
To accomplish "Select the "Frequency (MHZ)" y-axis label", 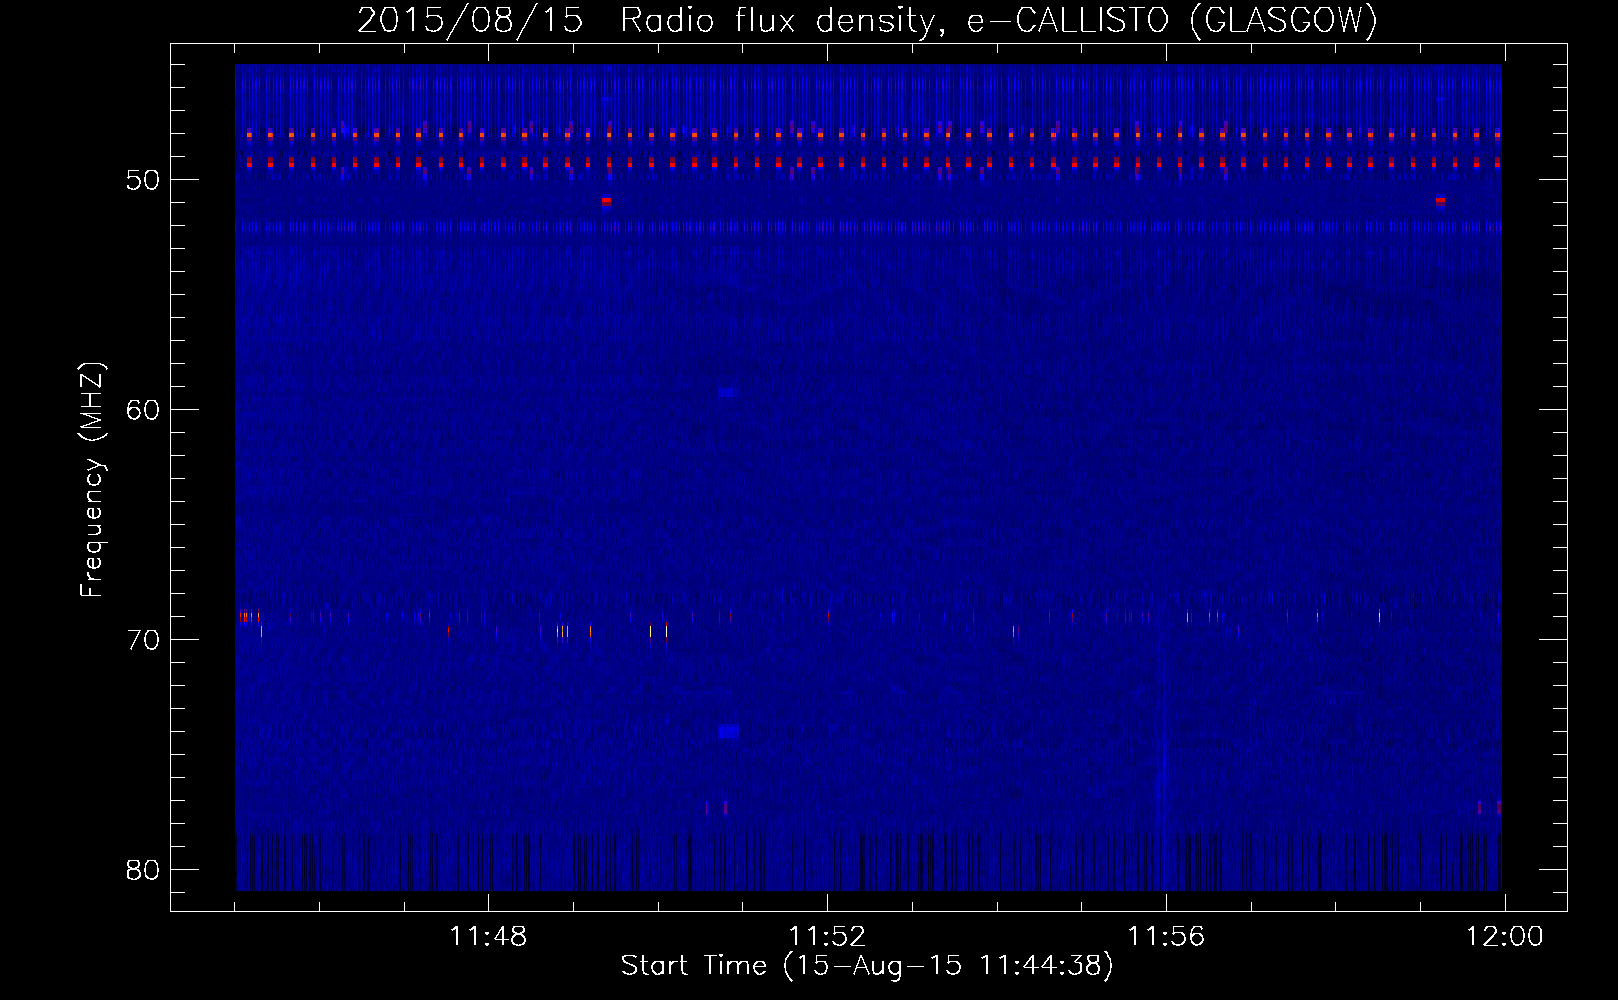I will pos(93,480).
